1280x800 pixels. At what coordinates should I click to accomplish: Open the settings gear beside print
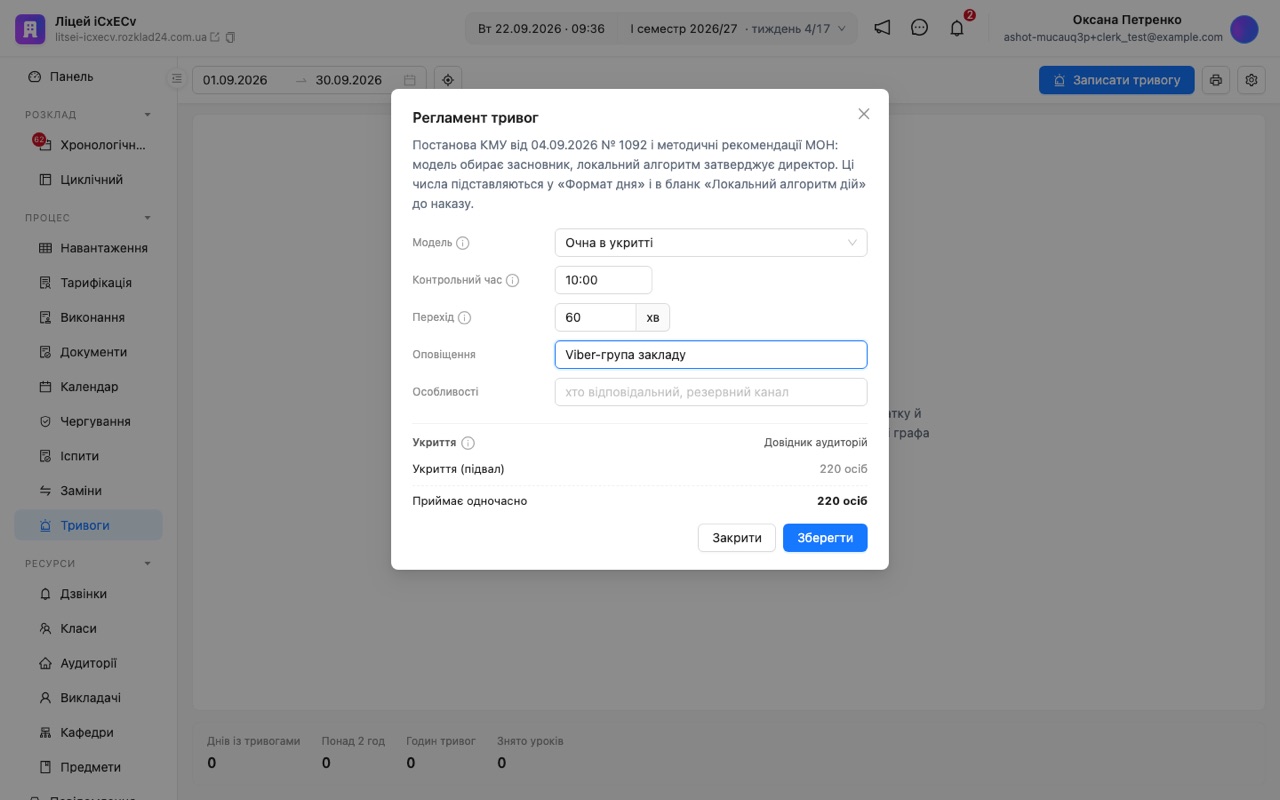[x=1251, y=80]
